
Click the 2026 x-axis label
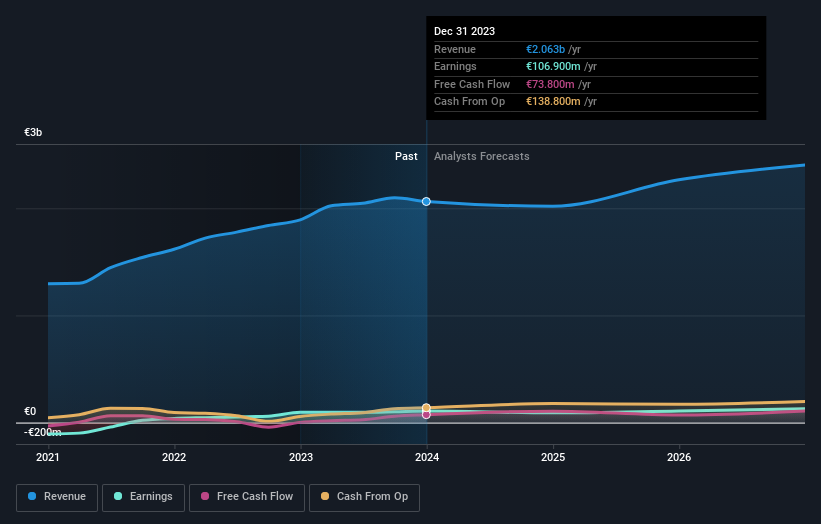tap(679, 458)
